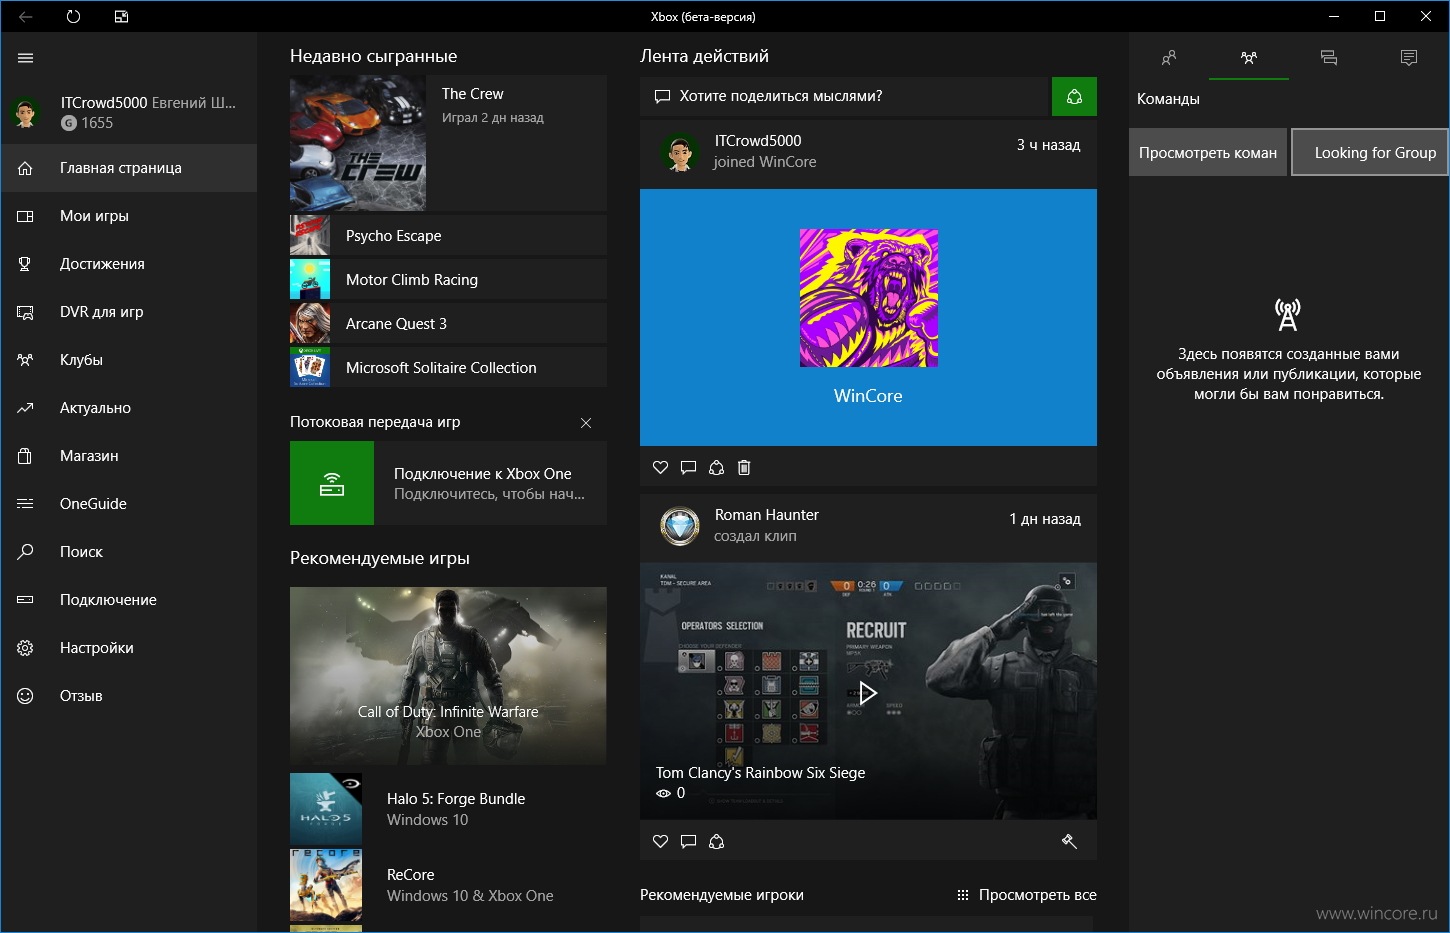Screen dimensions: 1450x933
Task: Open Настройки settings
Action: click(x=128, y=648)
